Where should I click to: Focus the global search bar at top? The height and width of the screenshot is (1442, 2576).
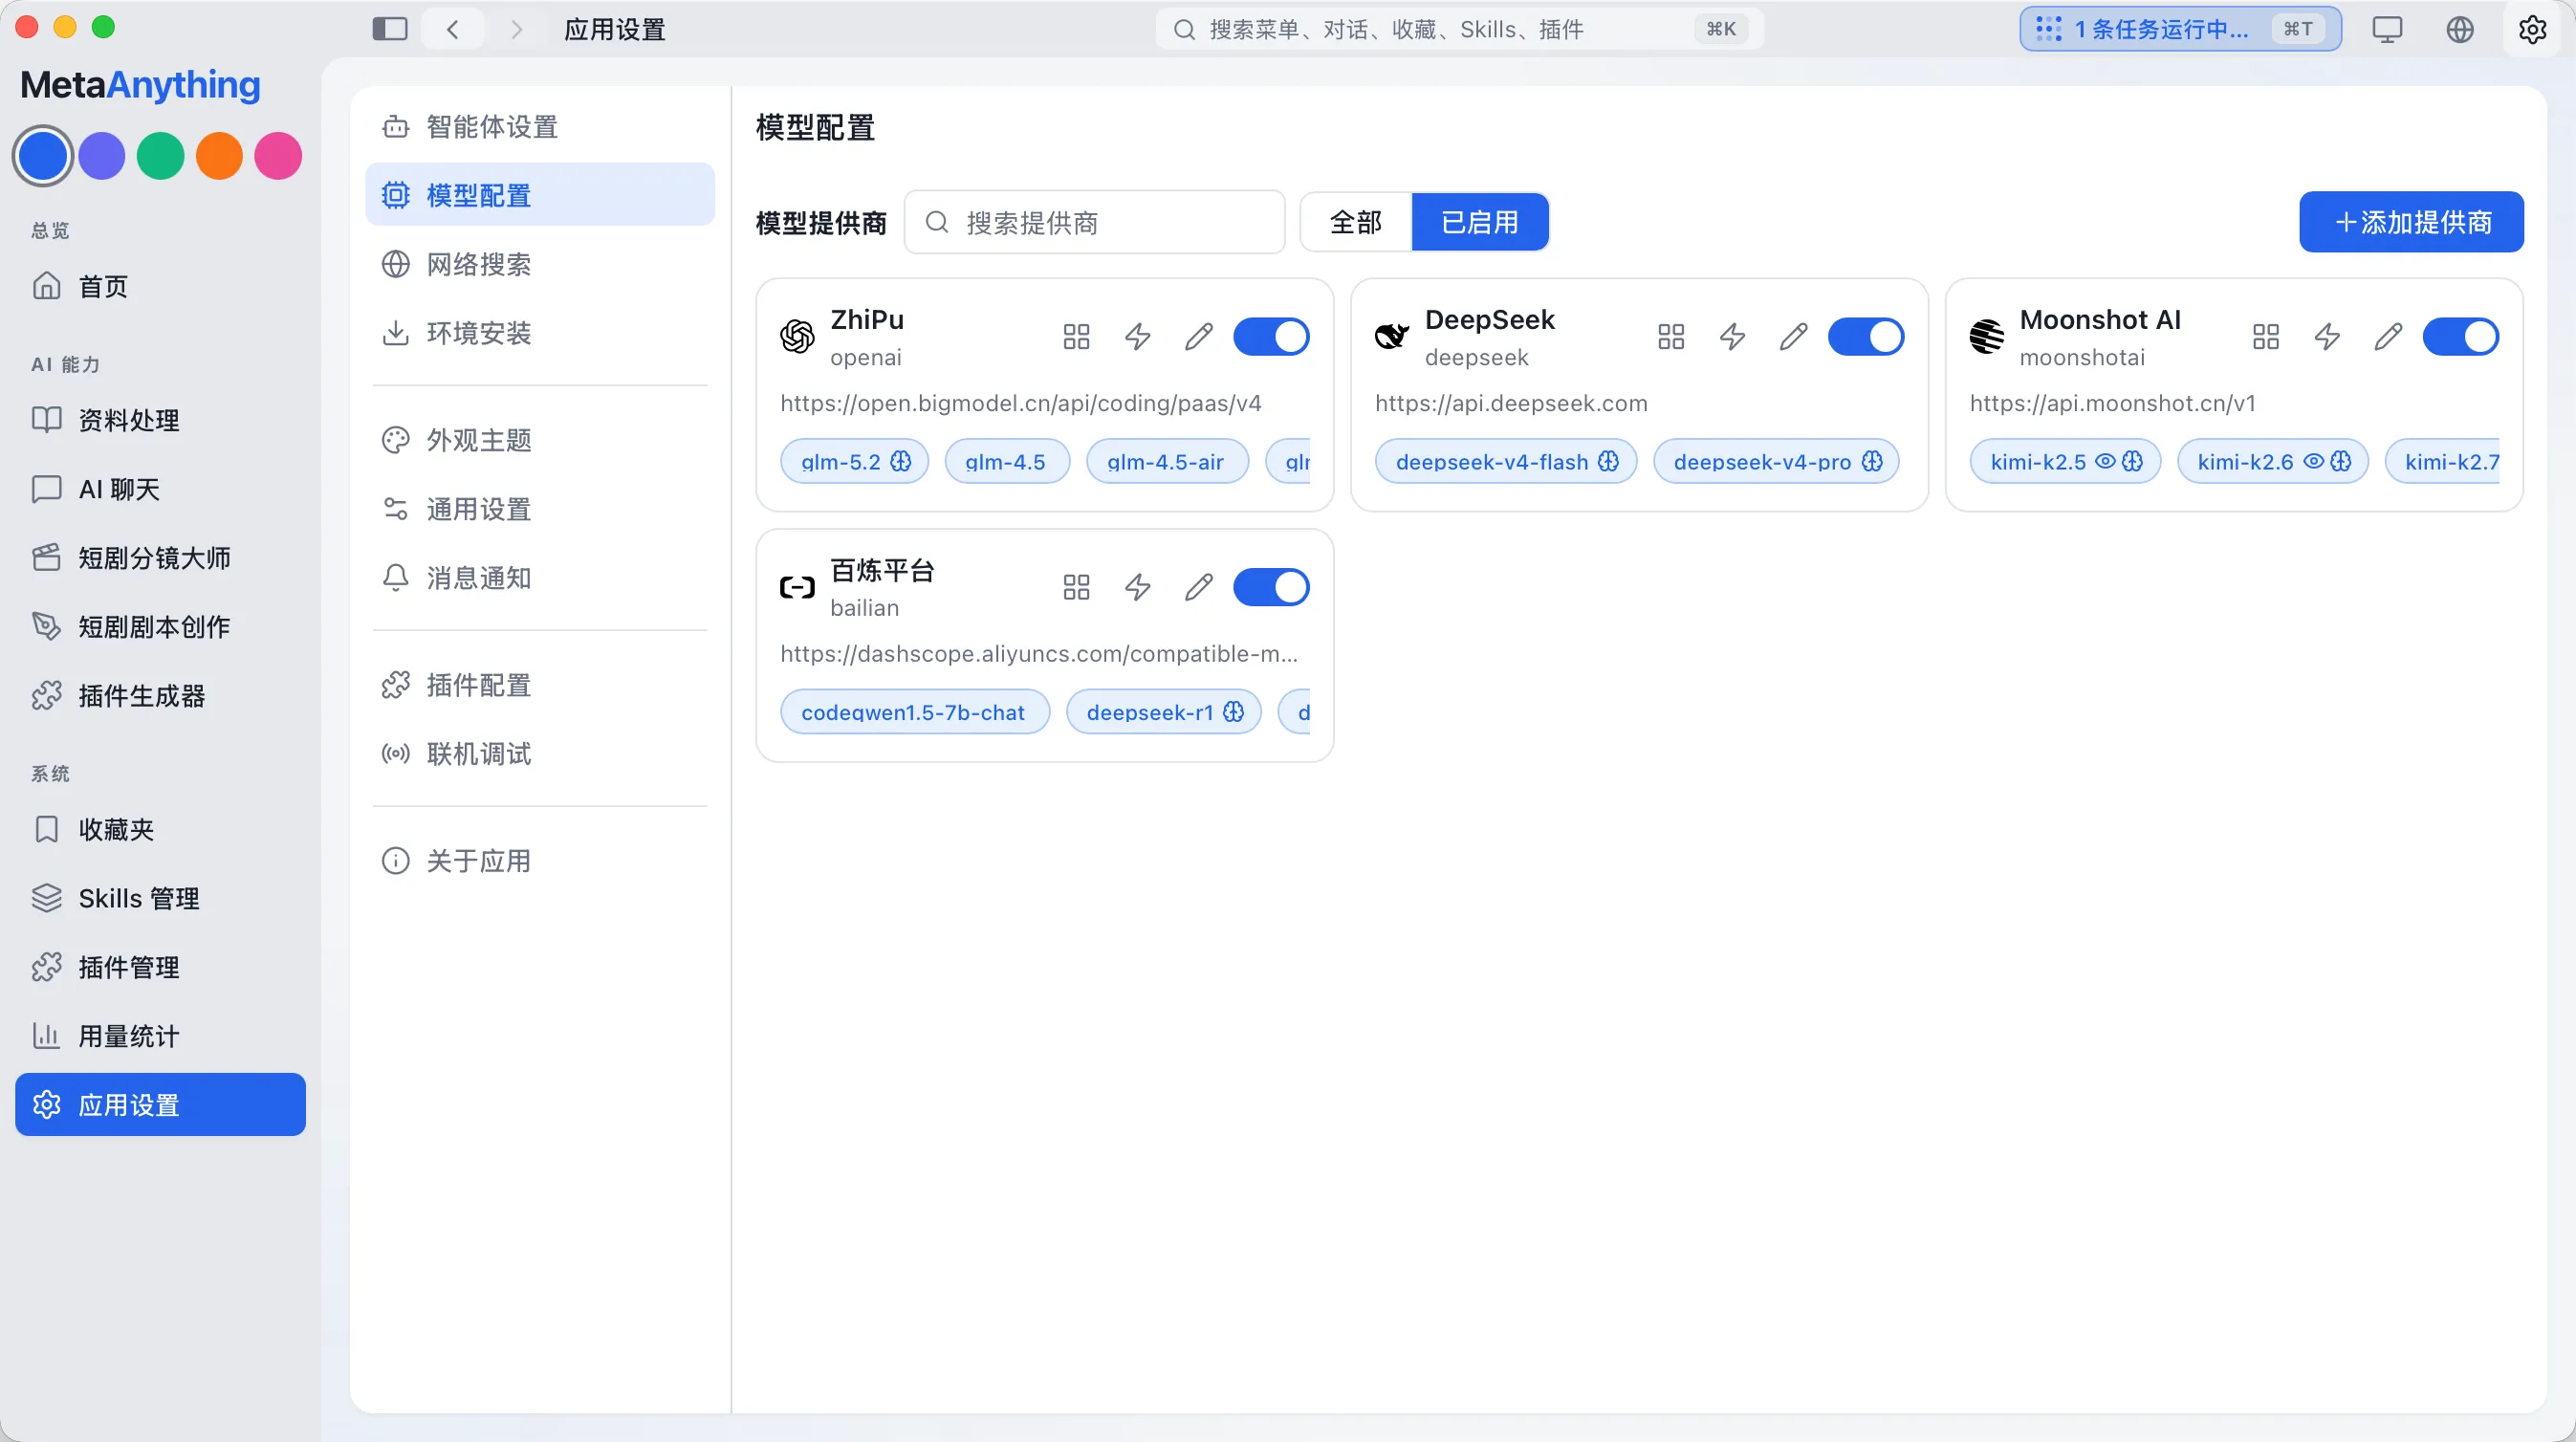(1459, 29)
